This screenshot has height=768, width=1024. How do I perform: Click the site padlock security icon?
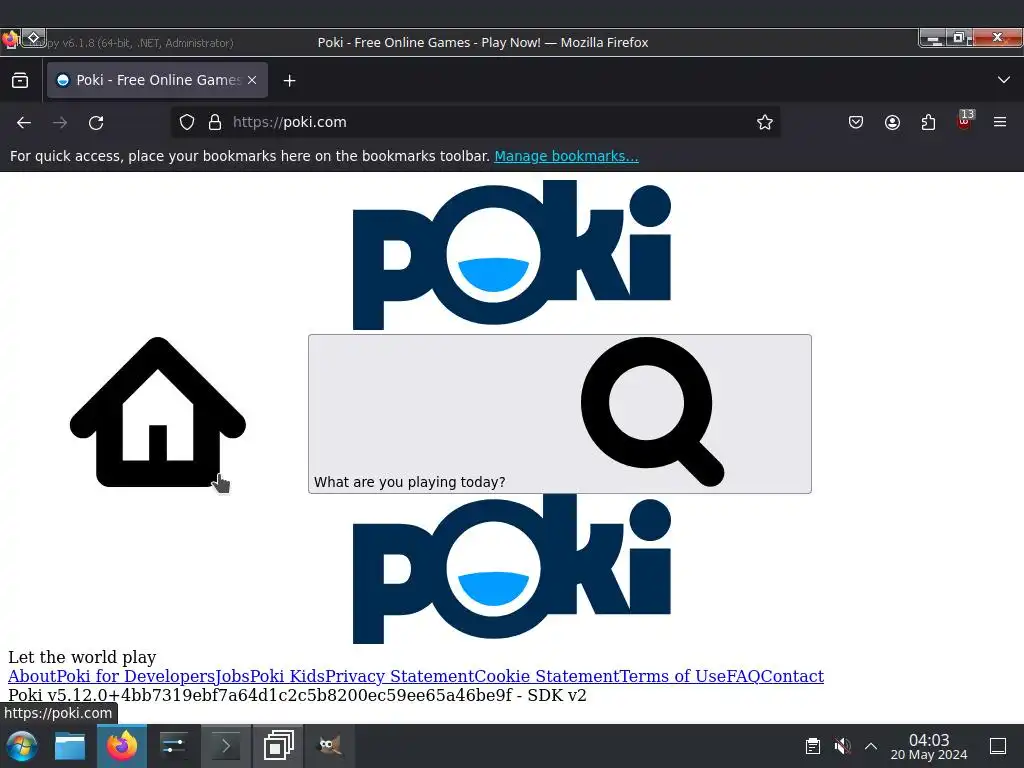(x=215, y=122)
